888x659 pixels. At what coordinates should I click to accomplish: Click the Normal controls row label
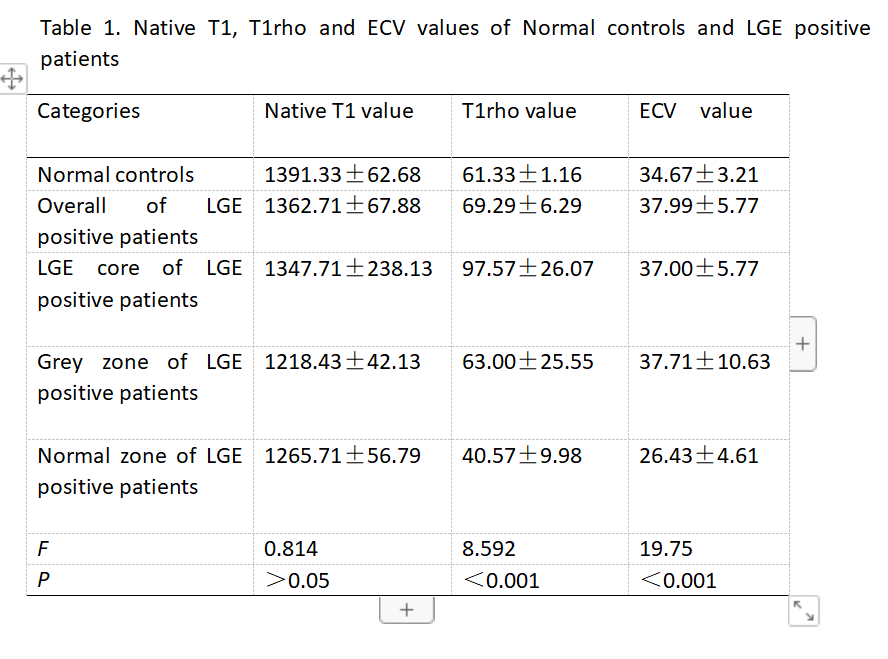(116, 175)
